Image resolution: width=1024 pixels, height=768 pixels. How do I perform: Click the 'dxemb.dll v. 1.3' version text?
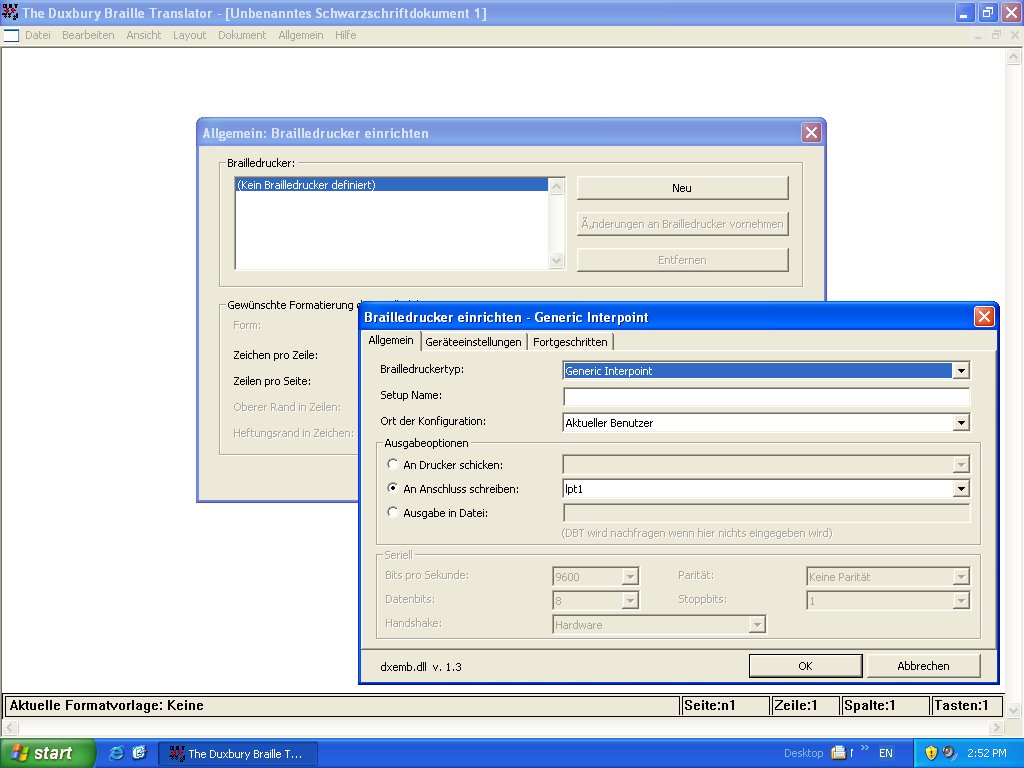[x=421, y=667]
